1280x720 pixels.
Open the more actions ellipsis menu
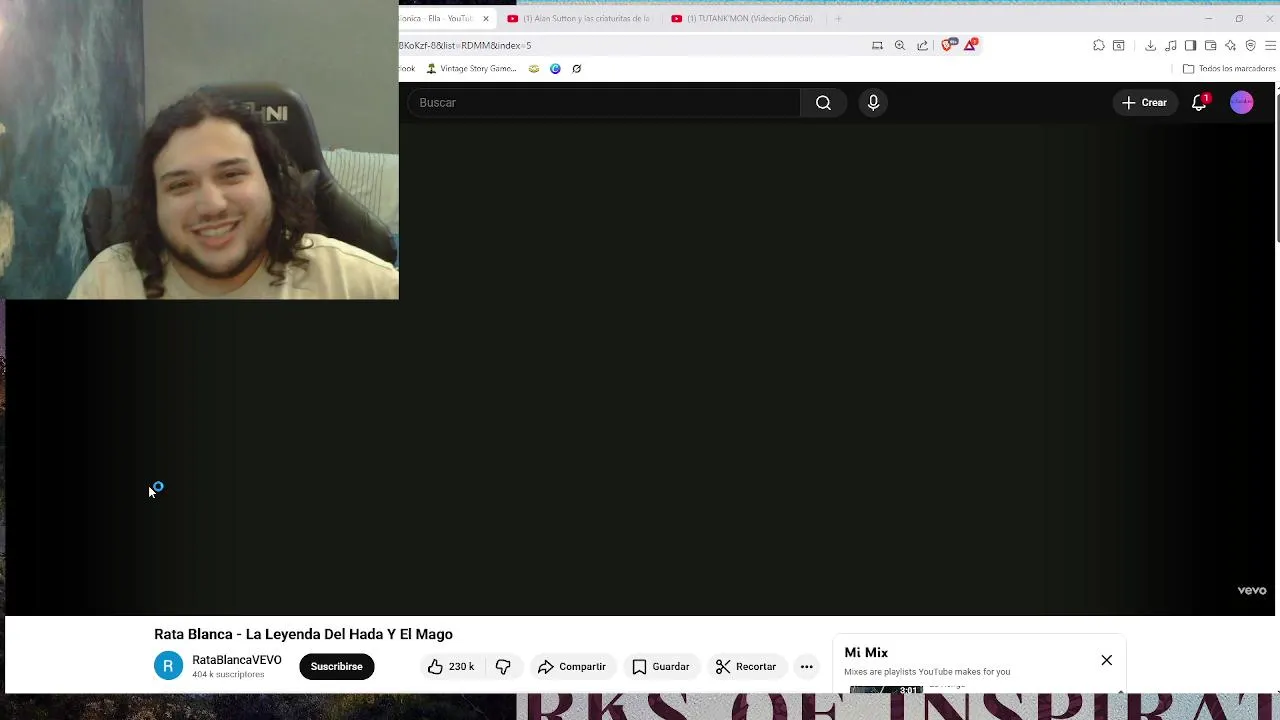[806, 666]
